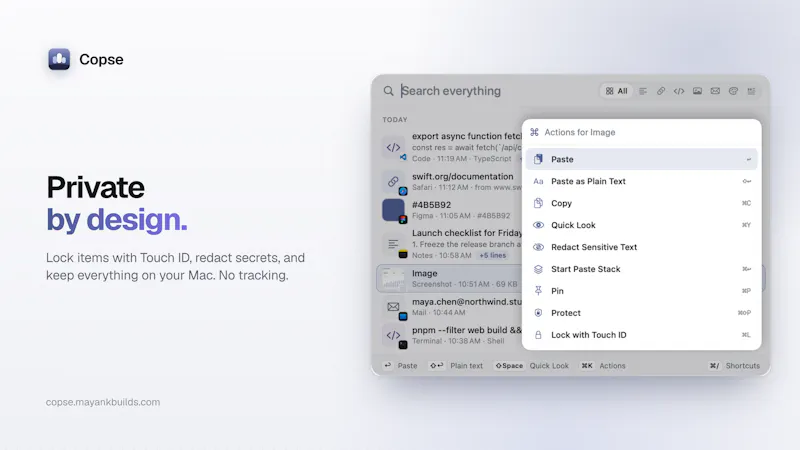Click the Mail · 10:44 AM subtitle

click(x=439, y=312)
